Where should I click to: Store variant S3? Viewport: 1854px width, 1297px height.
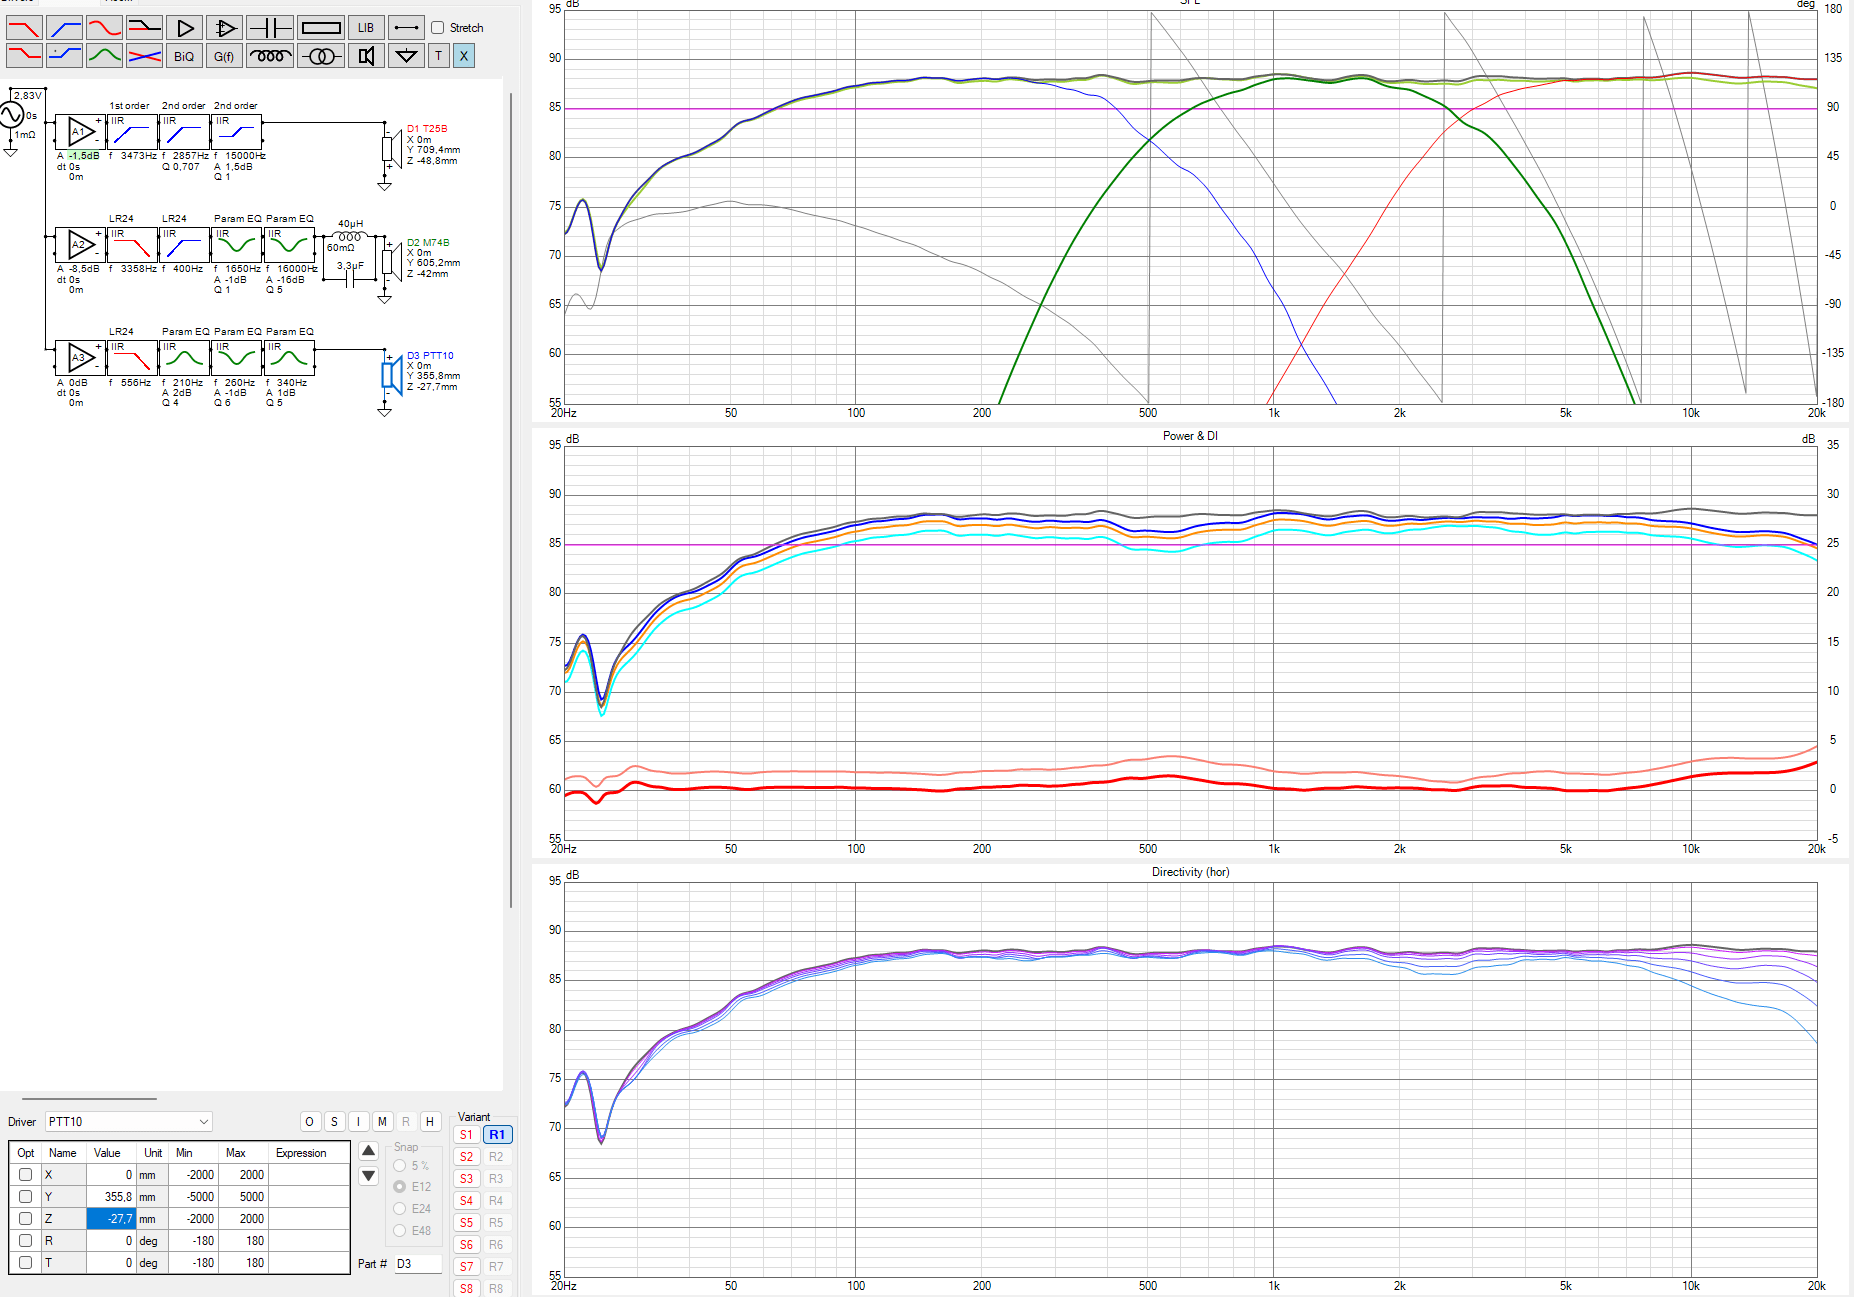click(x=466, y=1179)
